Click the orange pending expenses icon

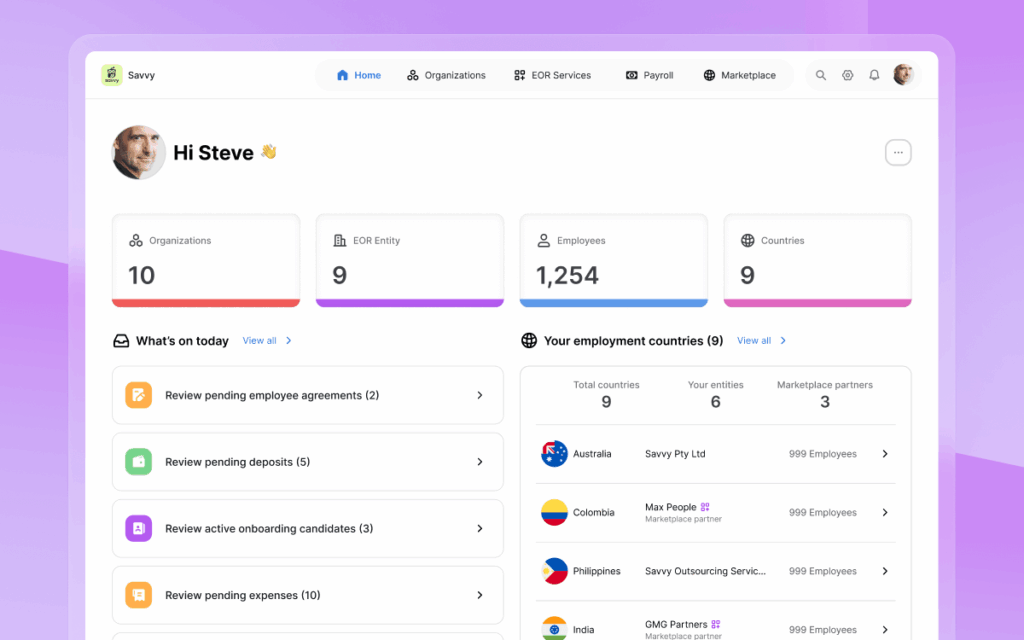point(138,595)
